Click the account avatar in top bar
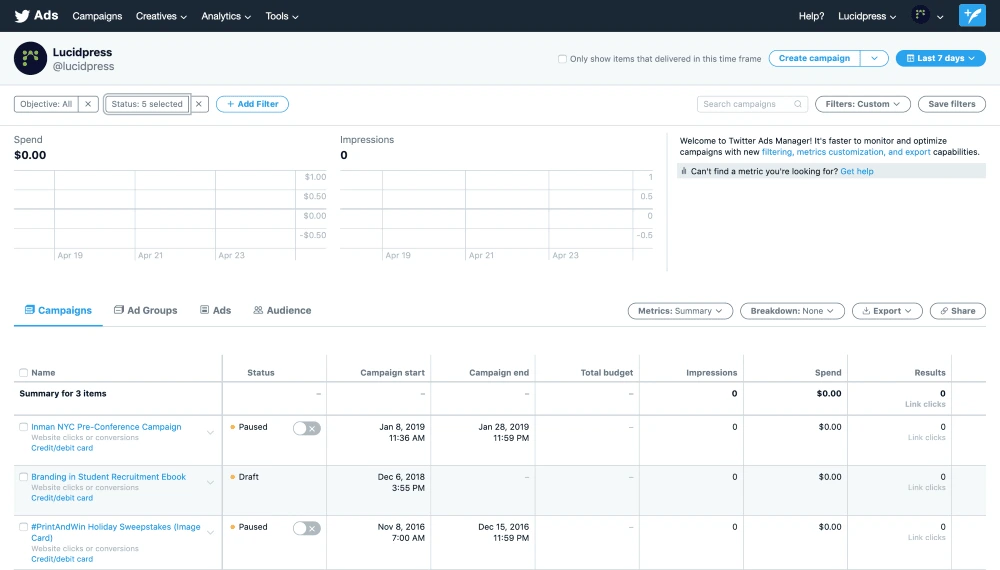Image resolution: width=1000 pixels, height=570 pixels. tap(920, 15)
